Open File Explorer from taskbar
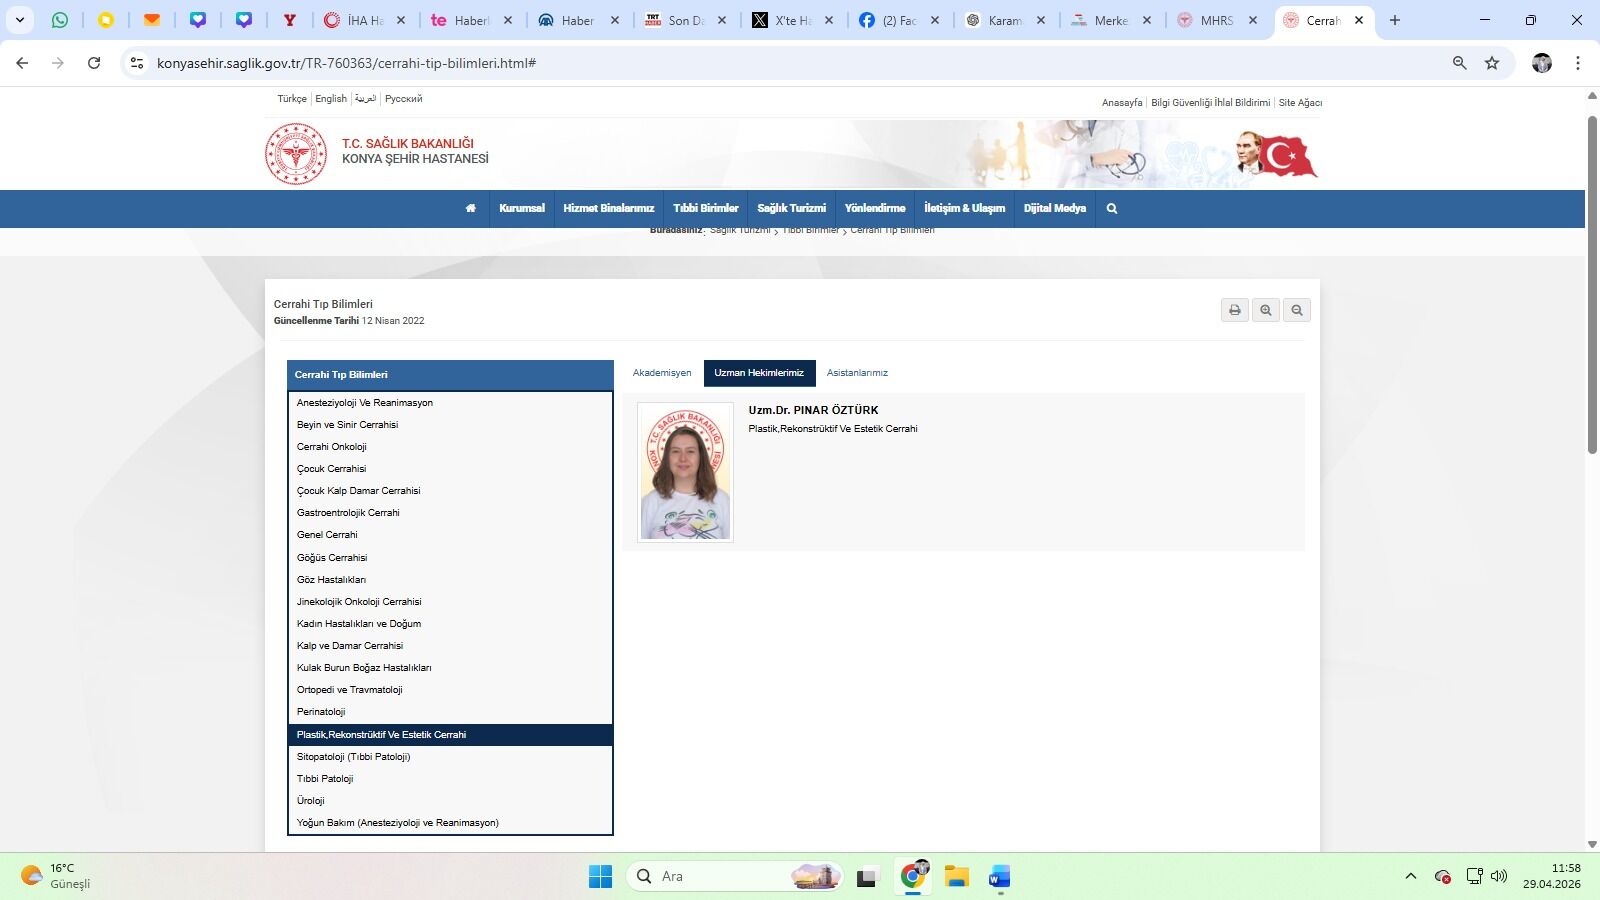This screenshot has width=1600, height=900. pyautogui.click(x=957, y=877)
